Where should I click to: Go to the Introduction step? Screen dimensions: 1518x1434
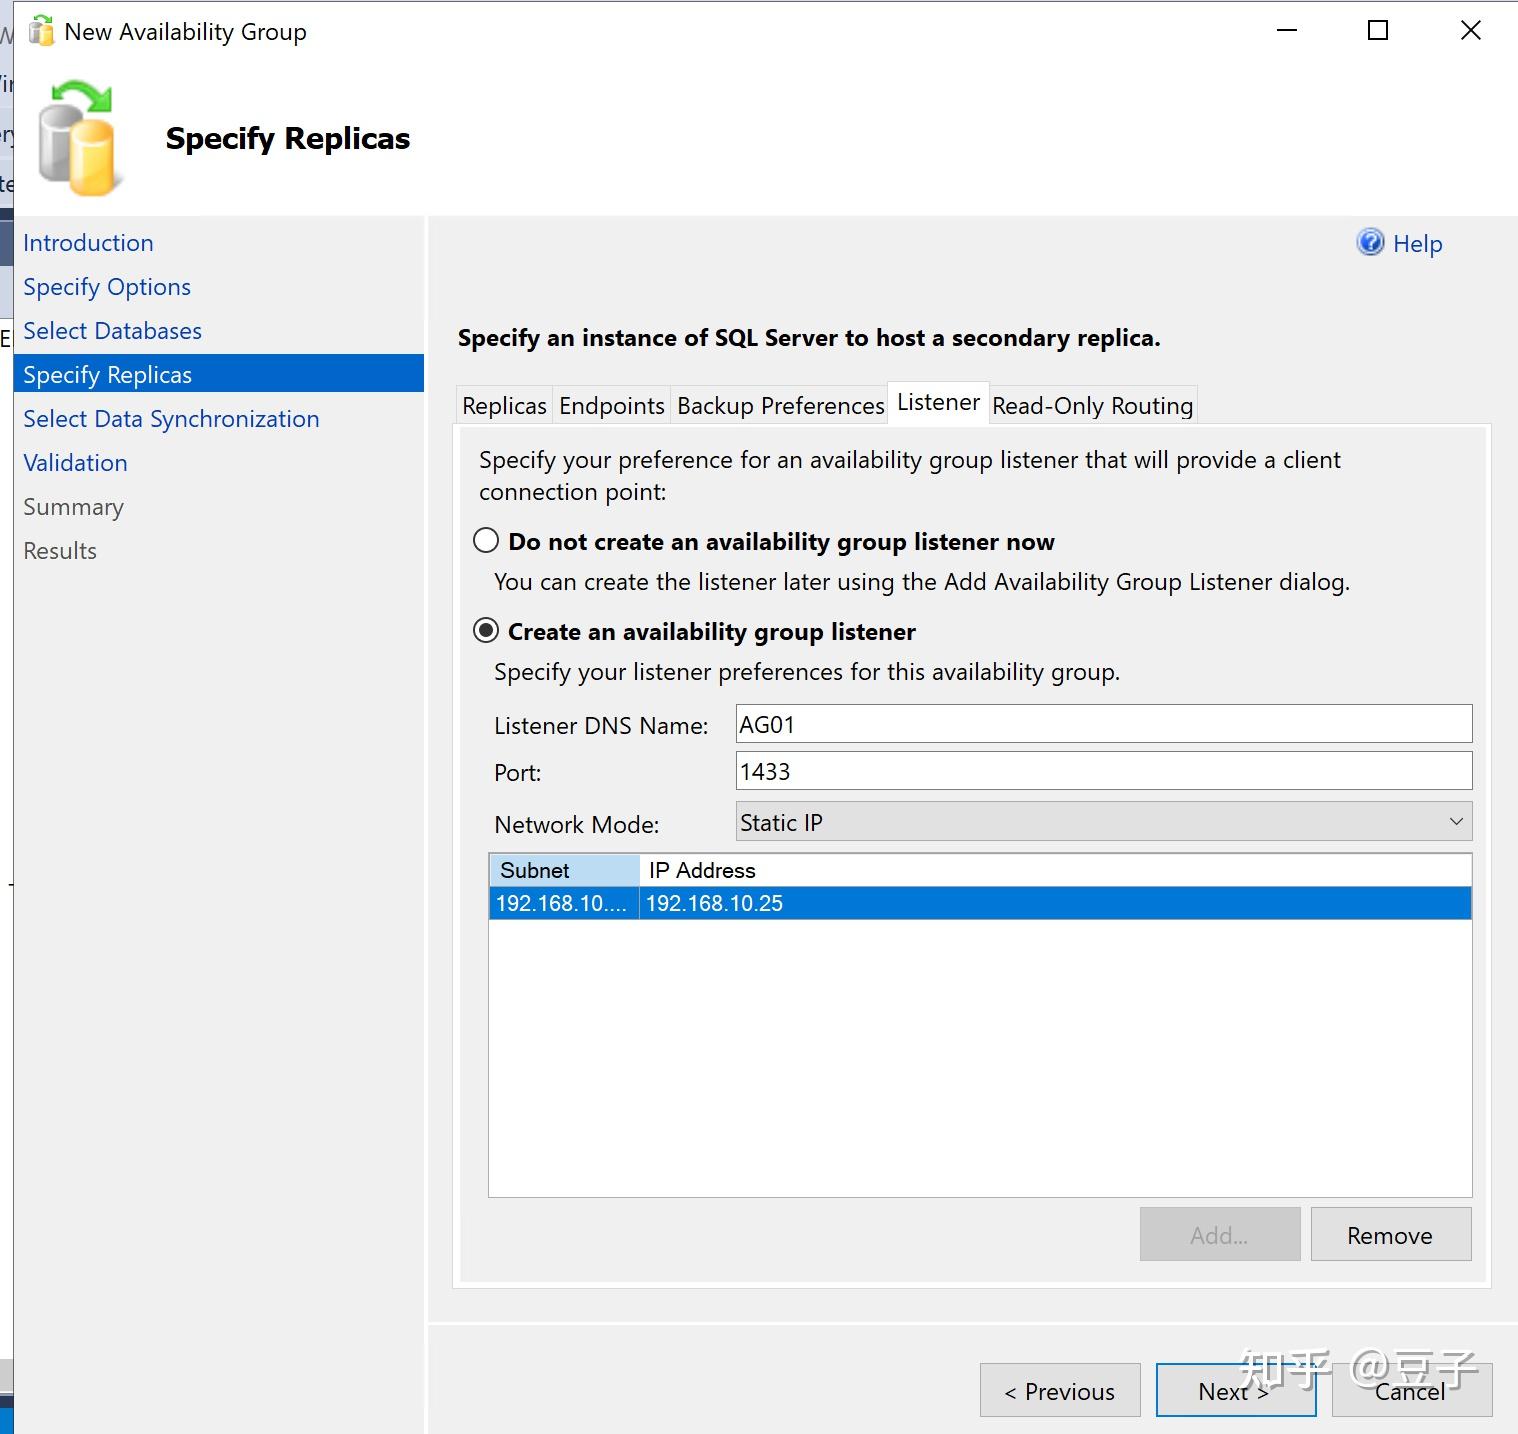(x=88, y=242)
